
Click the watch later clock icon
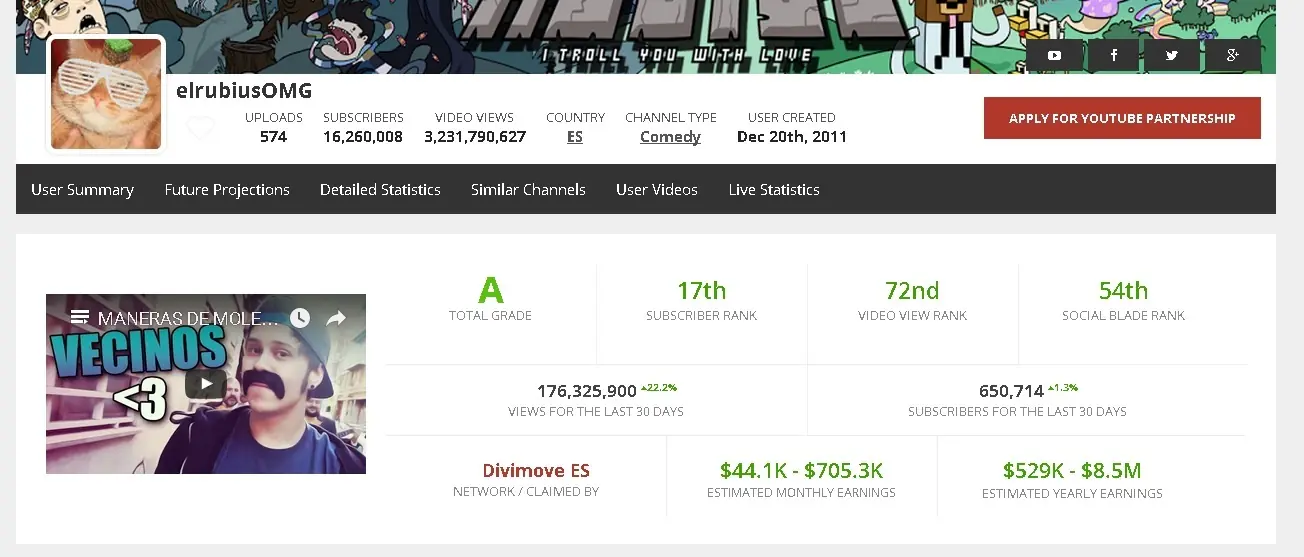(300, 318)
